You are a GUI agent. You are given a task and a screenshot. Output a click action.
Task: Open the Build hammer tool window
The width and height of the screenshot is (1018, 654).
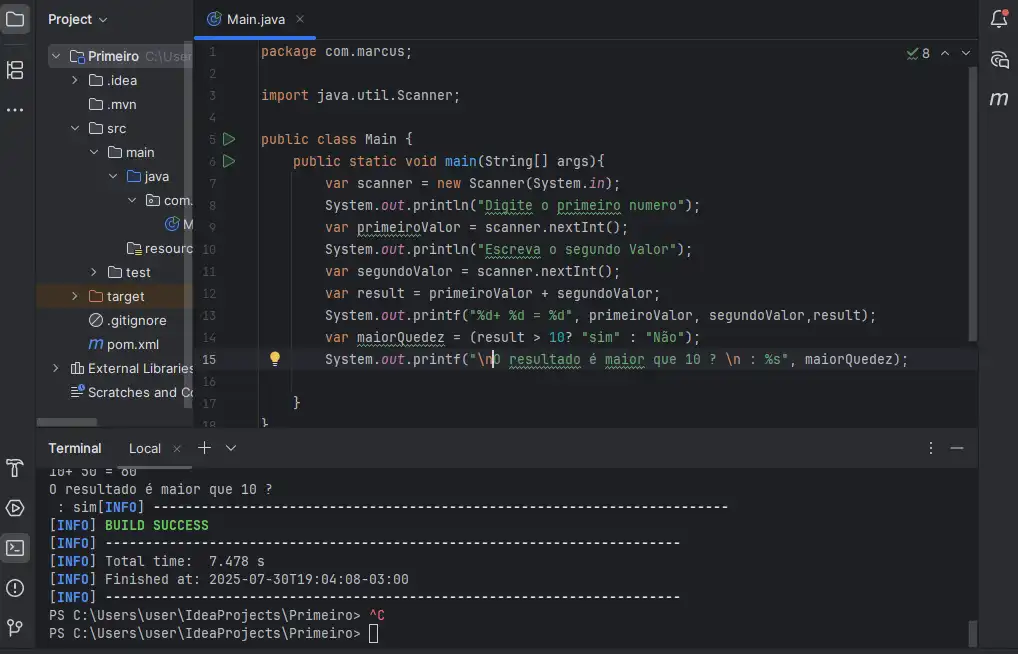[x=14, y=468]
